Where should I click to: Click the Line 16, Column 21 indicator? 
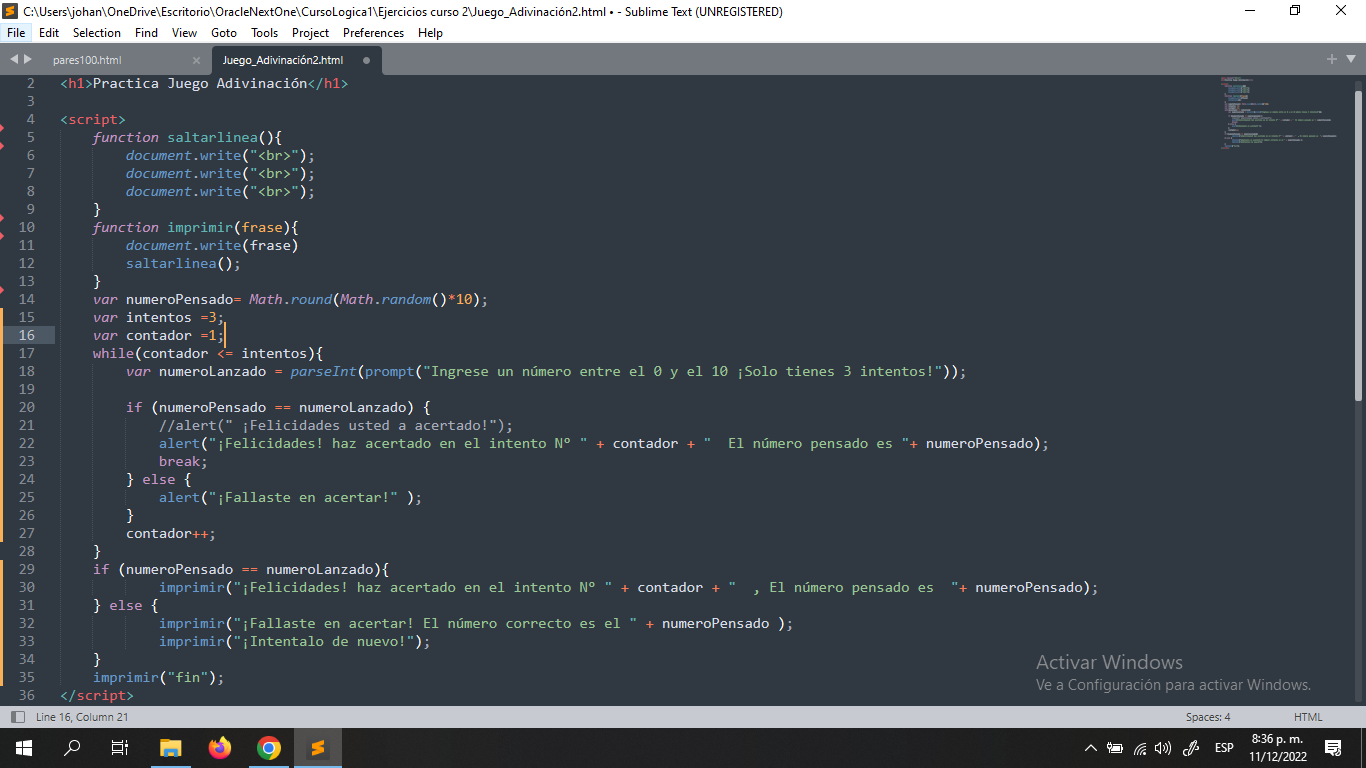(x=82, y=717)
